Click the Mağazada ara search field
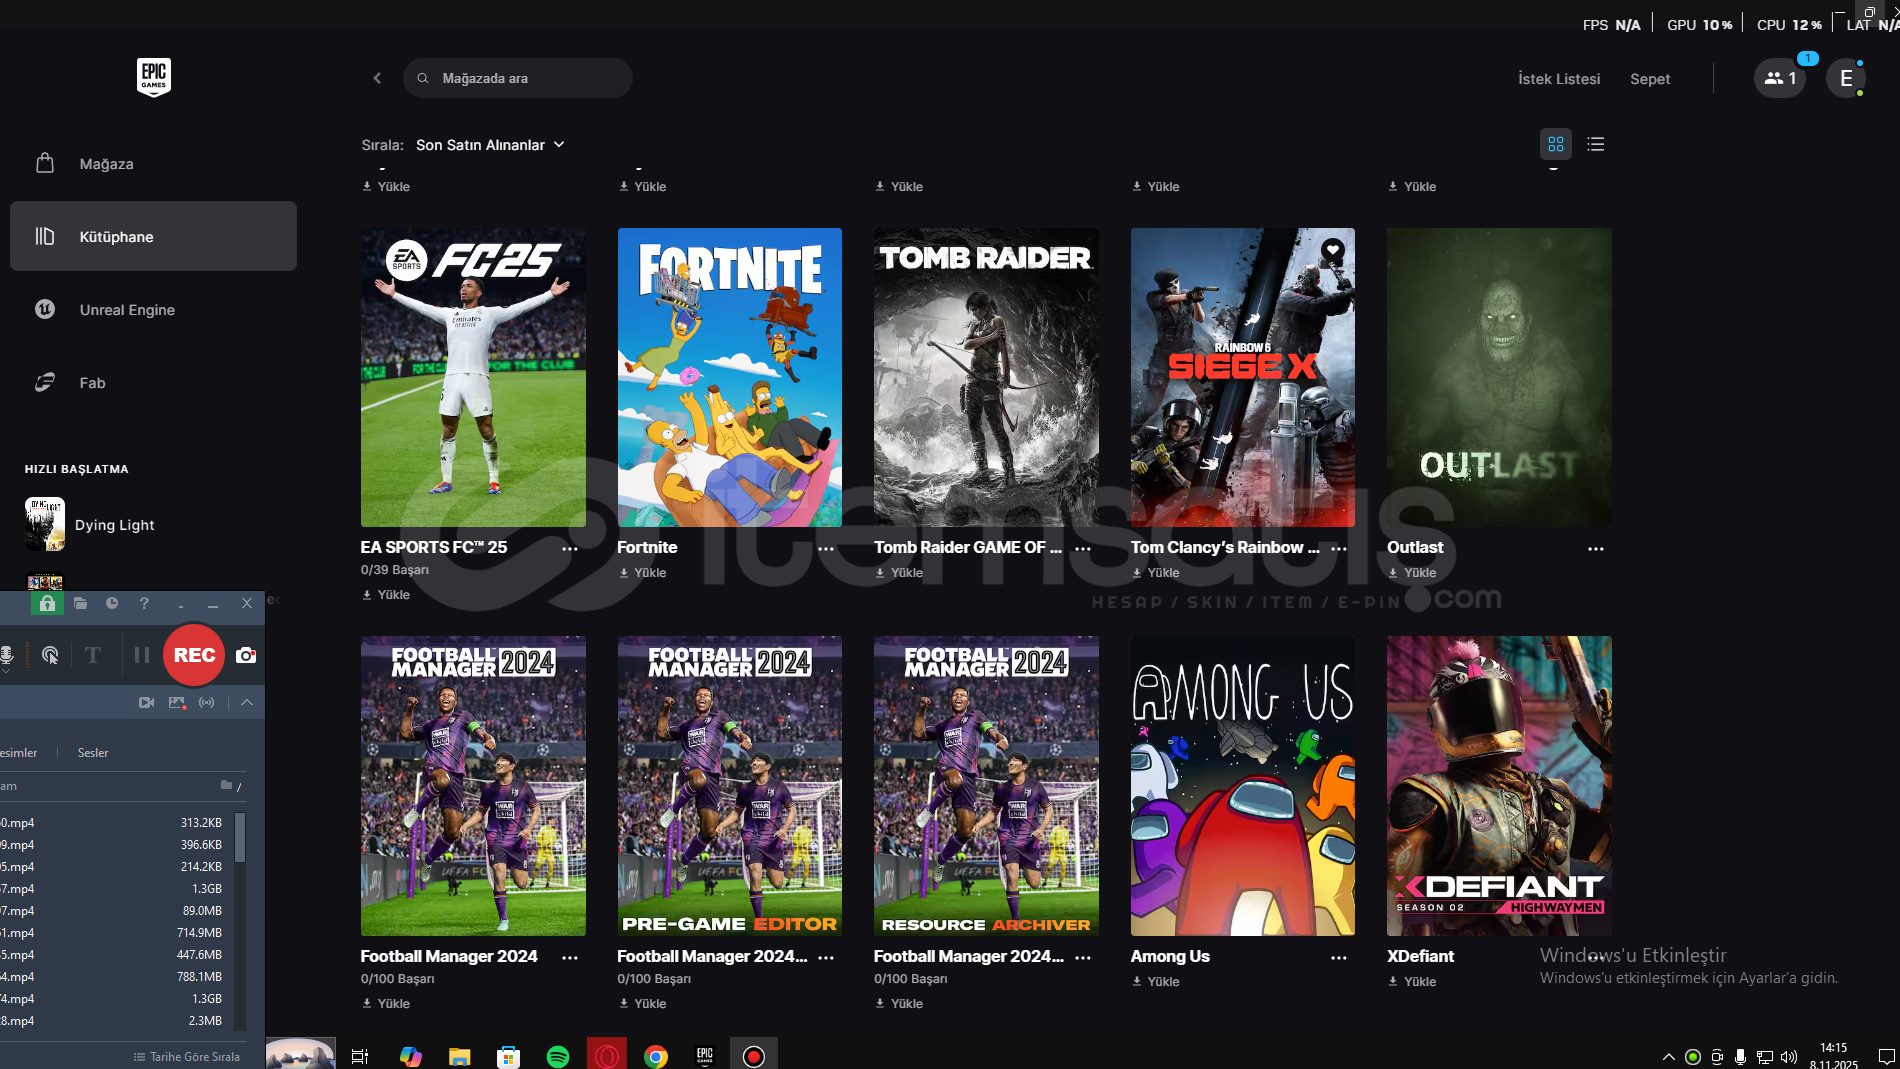 click(x=518, y=78)
